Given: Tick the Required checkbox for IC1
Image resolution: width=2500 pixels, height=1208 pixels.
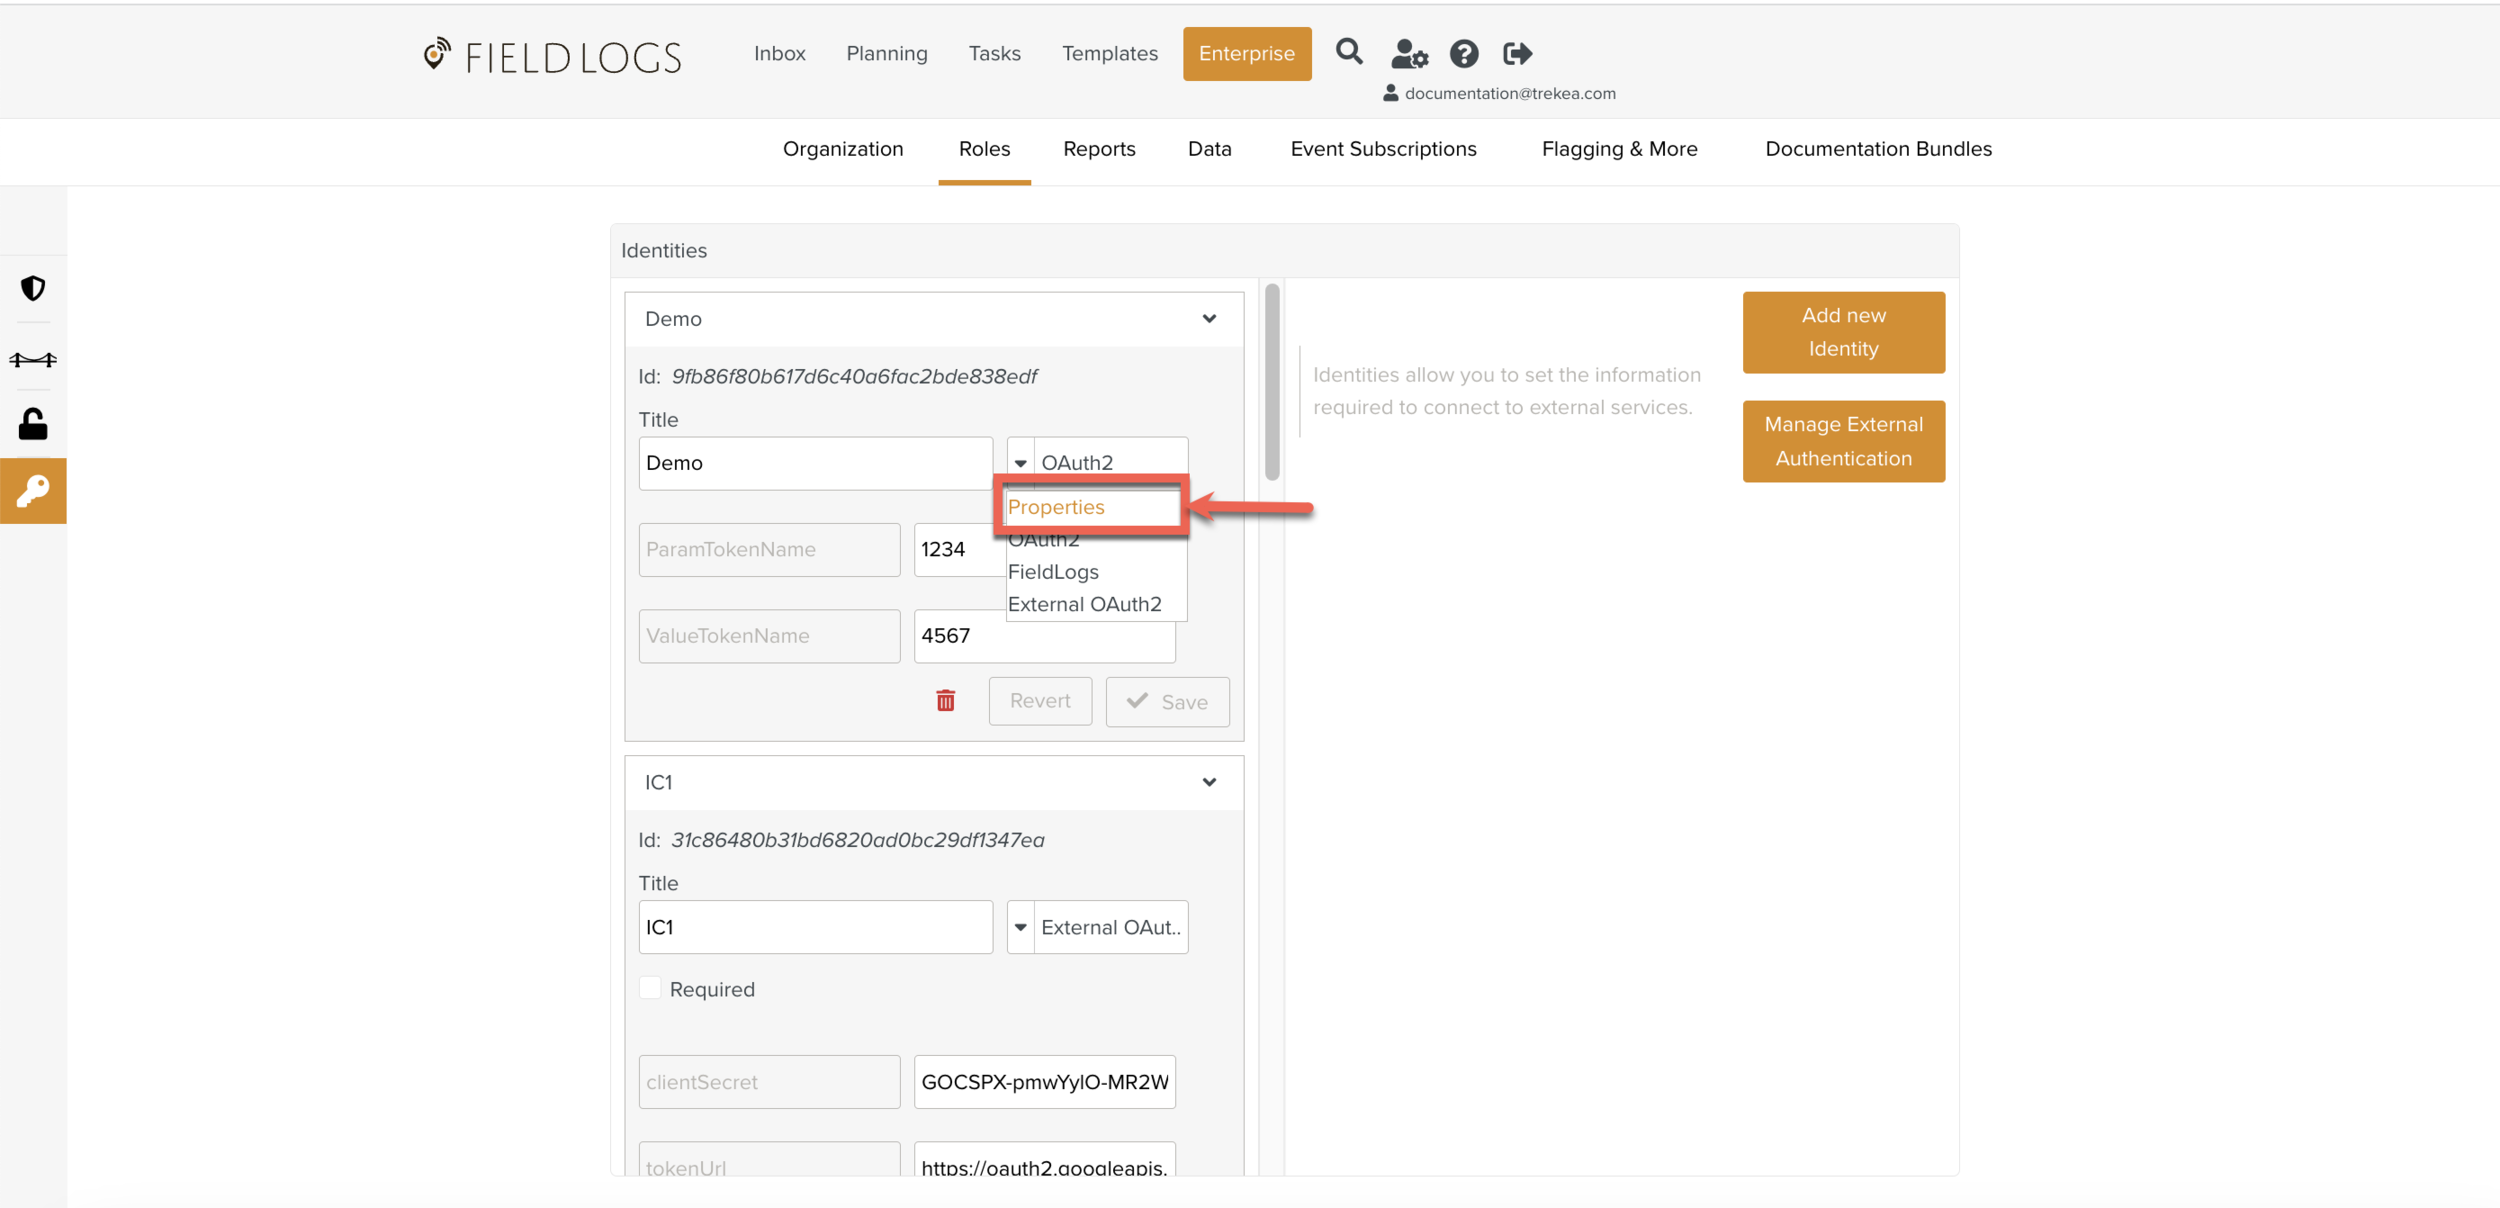Looking at the screenshot, I should point(650,988).
